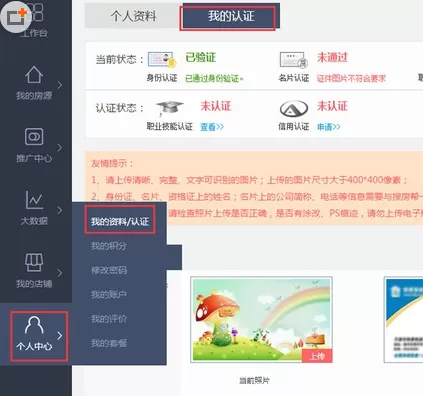Click the 我的房源 house icon
Screen dimensions: 423x396
click(x=34, y=75)
